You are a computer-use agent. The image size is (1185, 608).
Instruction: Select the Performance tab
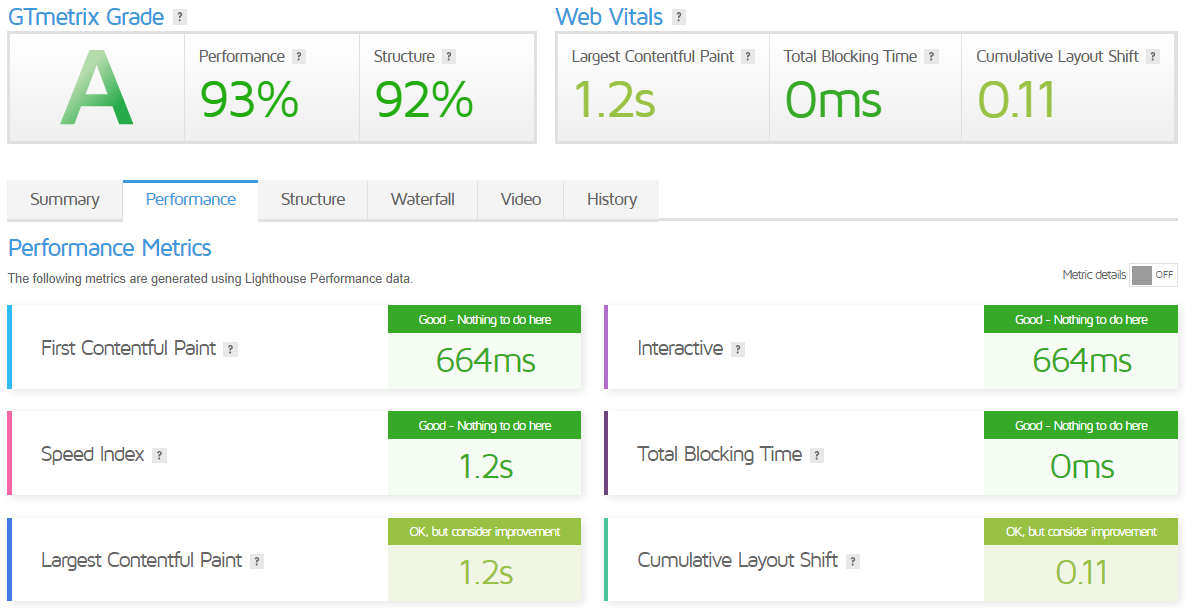point(190,200)
